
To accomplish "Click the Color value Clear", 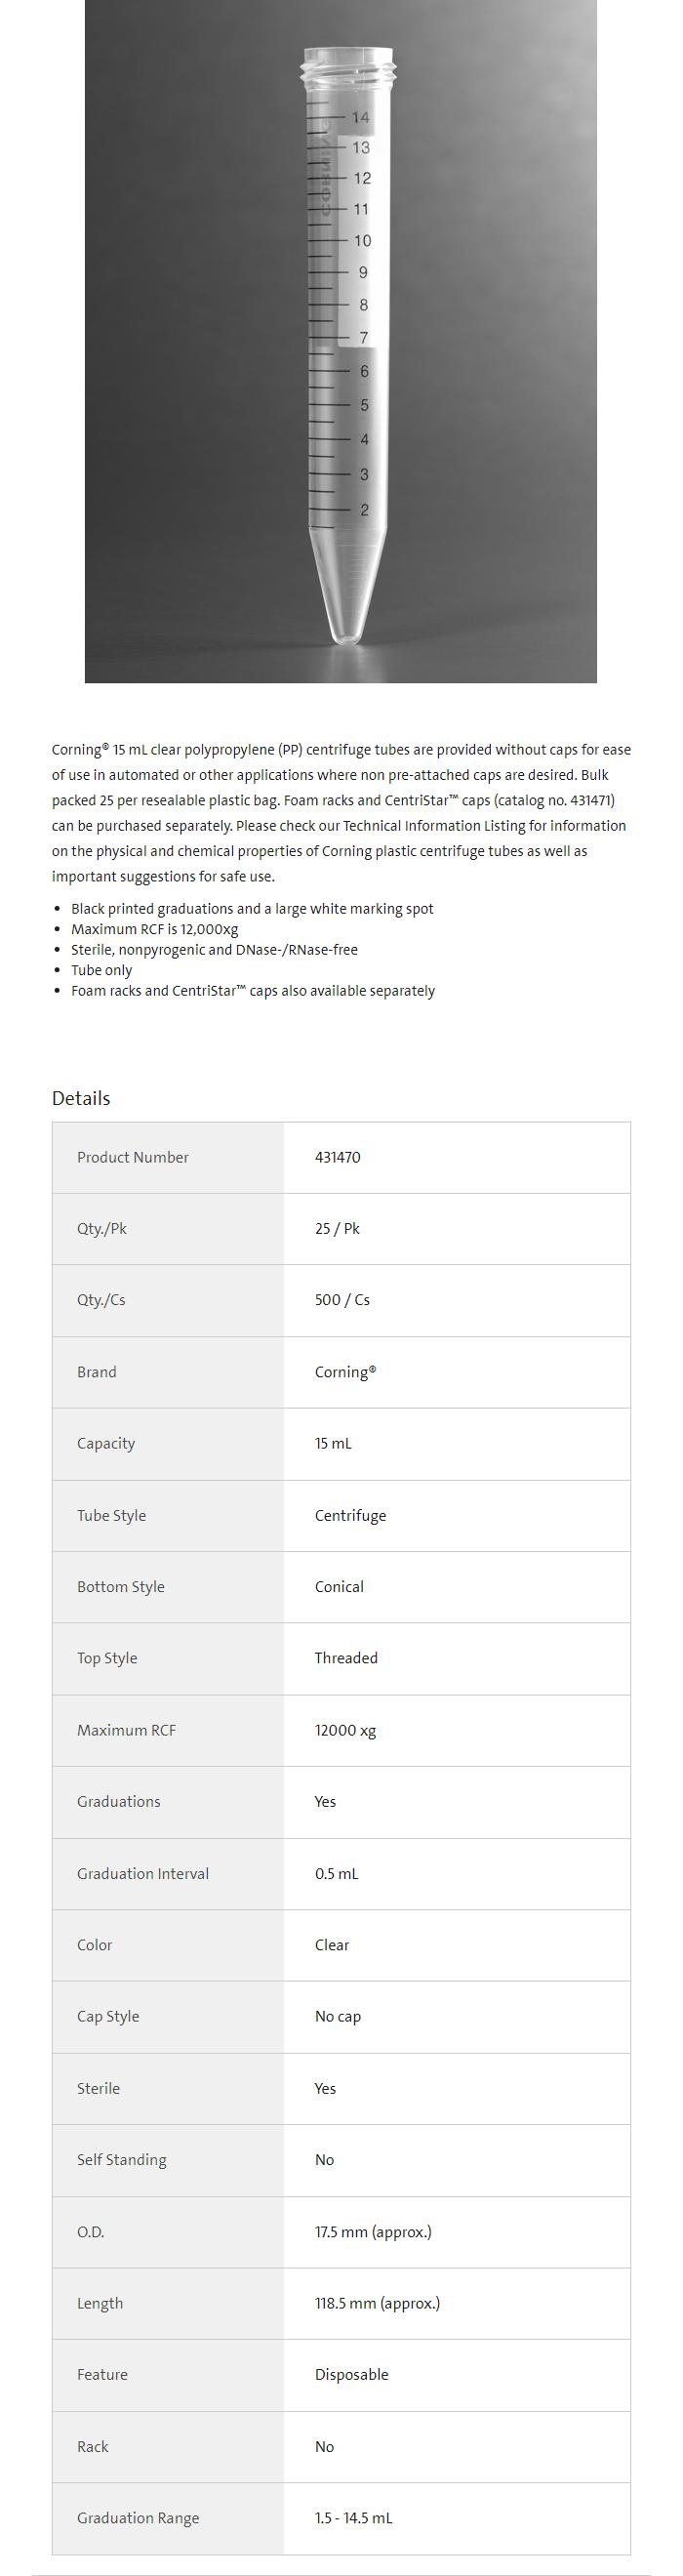I will 332,1945.
